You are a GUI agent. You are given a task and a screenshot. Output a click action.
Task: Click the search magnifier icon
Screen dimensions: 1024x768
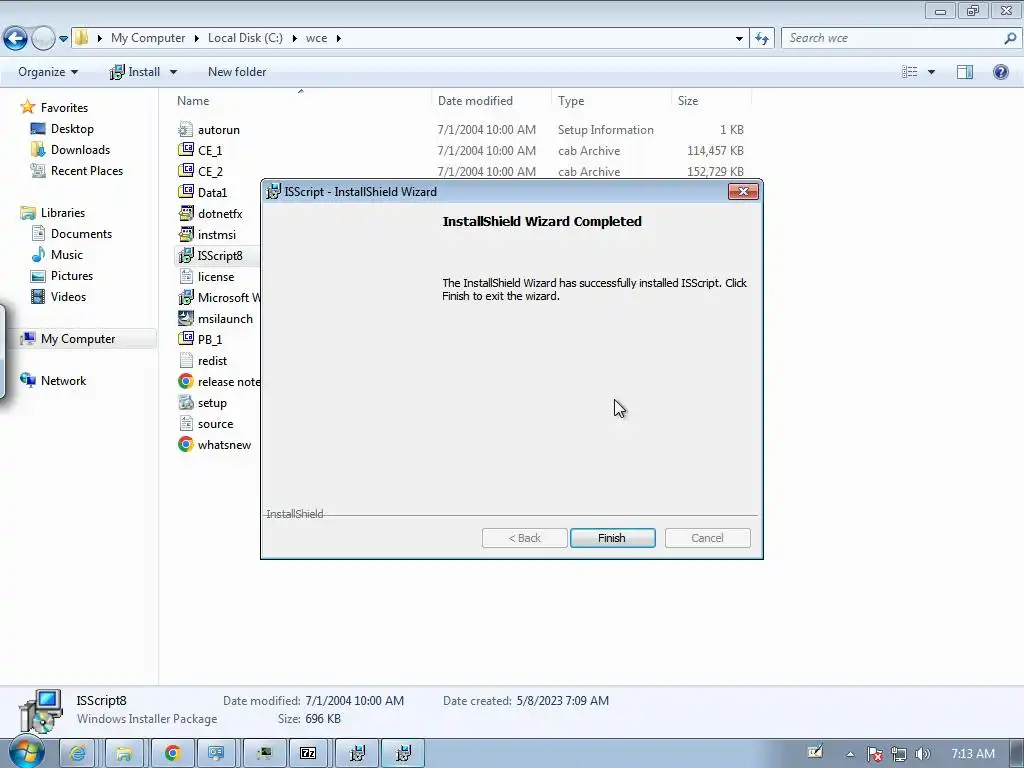[1010, 39]
